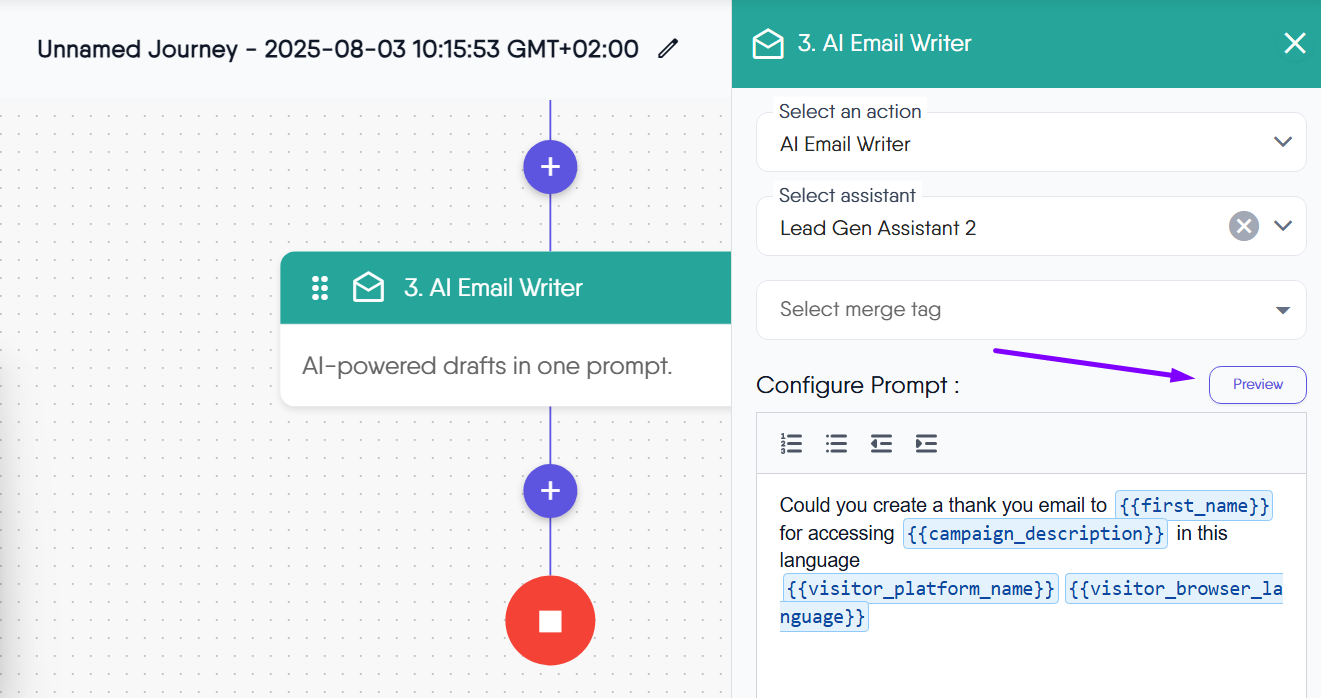
Task: Click the {{visitor_platform_name}} merge tag
Action: tap(920, 589)
